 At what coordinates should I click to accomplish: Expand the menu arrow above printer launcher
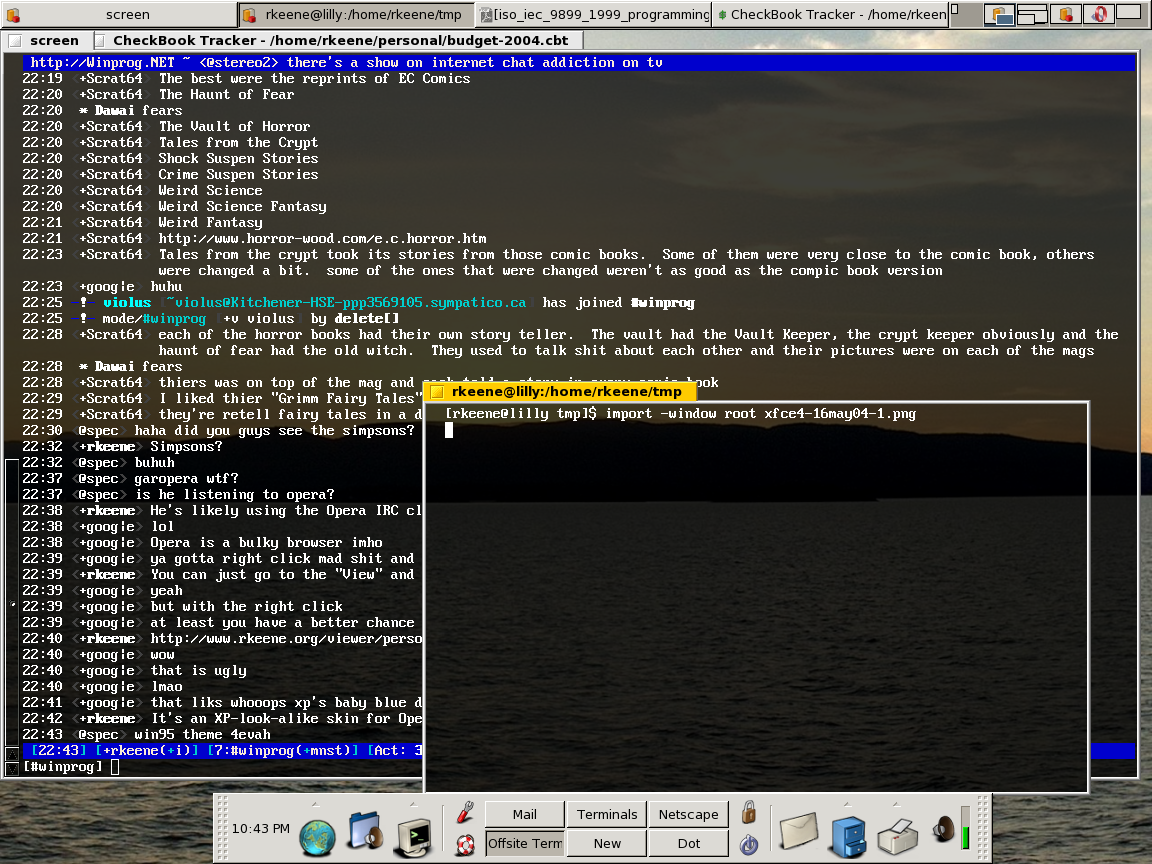pyautogui.click(x=896, y=804)
